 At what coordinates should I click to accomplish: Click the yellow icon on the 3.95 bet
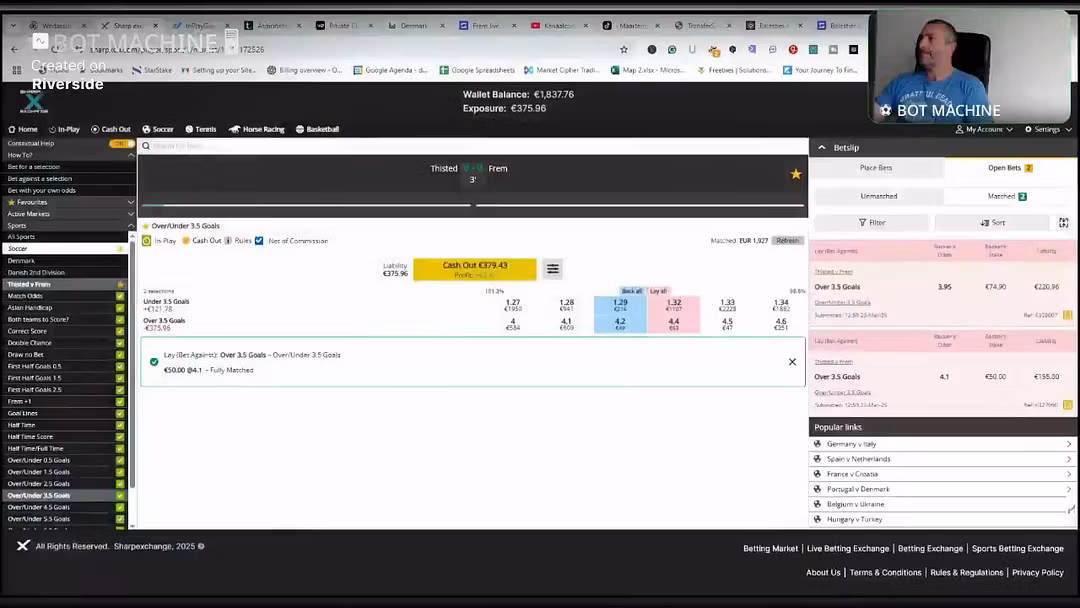[x=1067, y=315]
